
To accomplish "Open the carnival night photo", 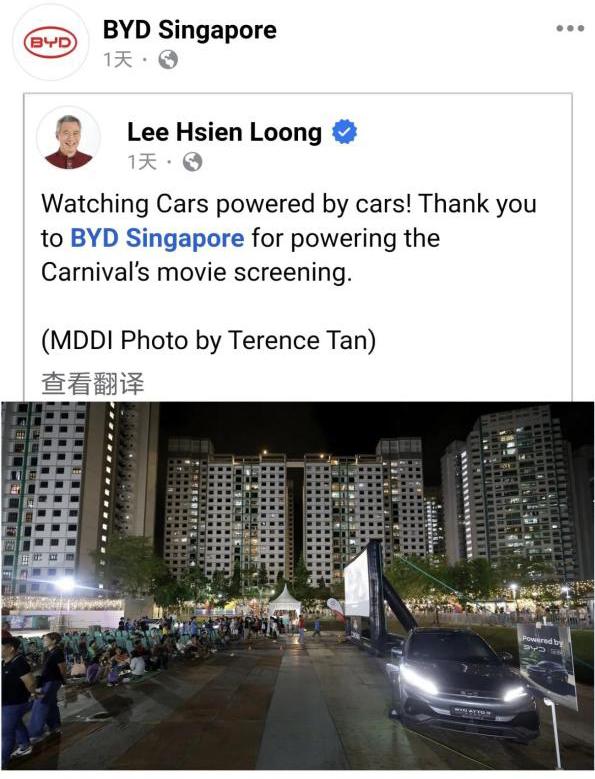I will pos(298,586).
